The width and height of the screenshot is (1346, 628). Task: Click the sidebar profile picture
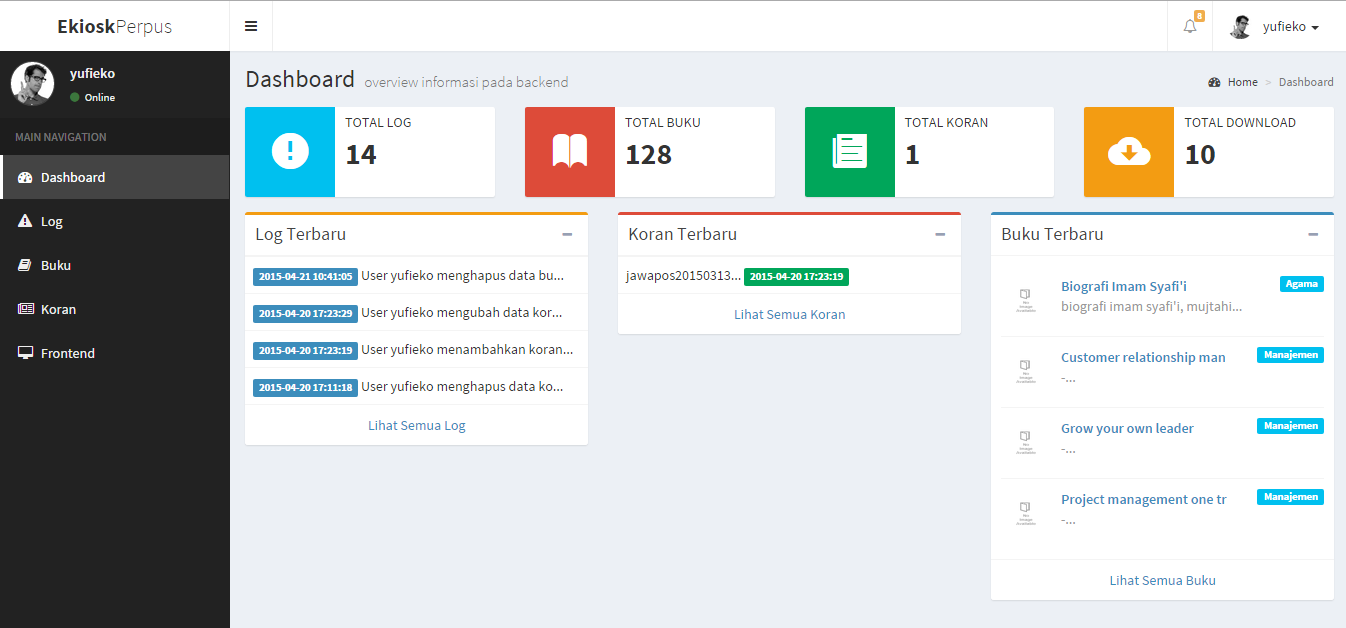click(x=32, y=83)
